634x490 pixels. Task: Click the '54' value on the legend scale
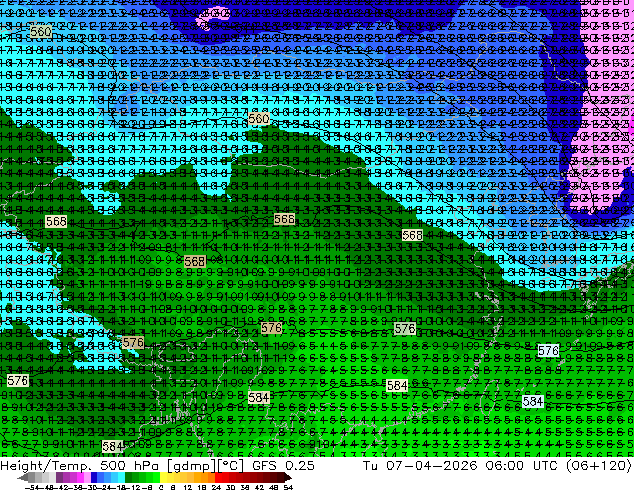288,487
